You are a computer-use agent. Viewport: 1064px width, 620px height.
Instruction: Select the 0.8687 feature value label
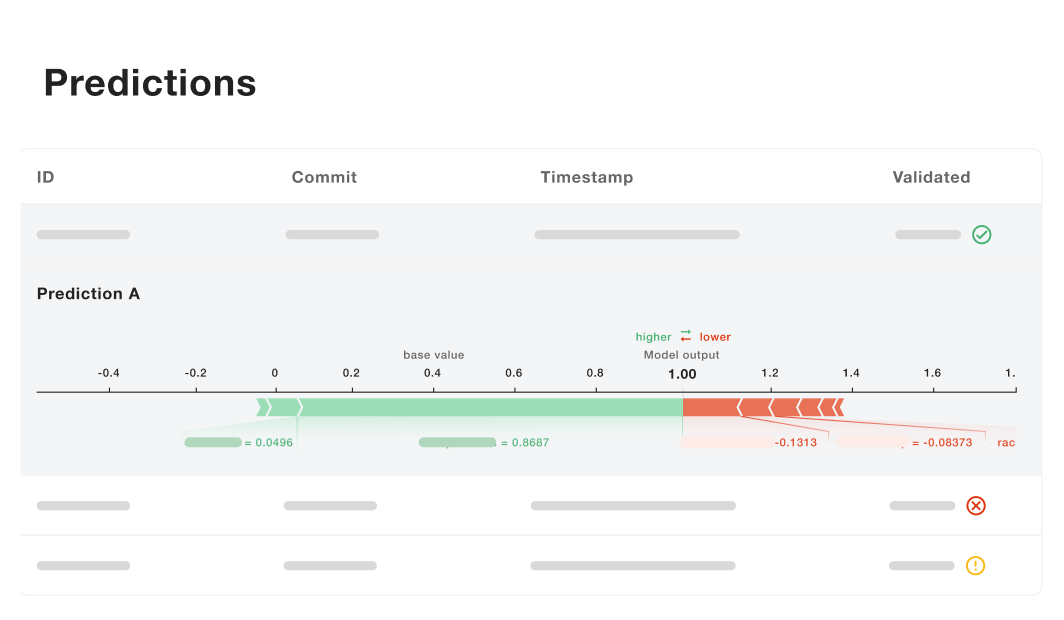click(x=525, y=442)
